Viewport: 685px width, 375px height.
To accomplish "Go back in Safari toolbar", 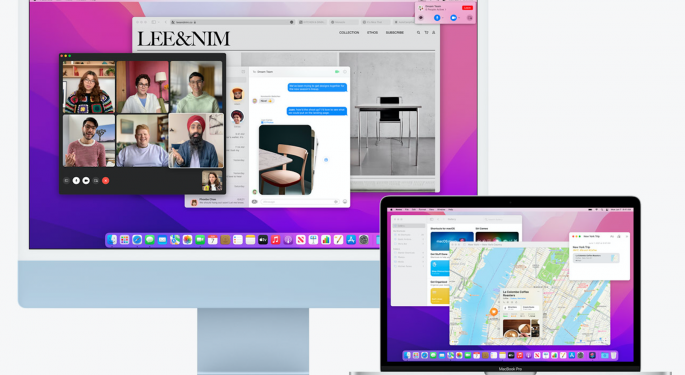I will click(x=166, y=22).
